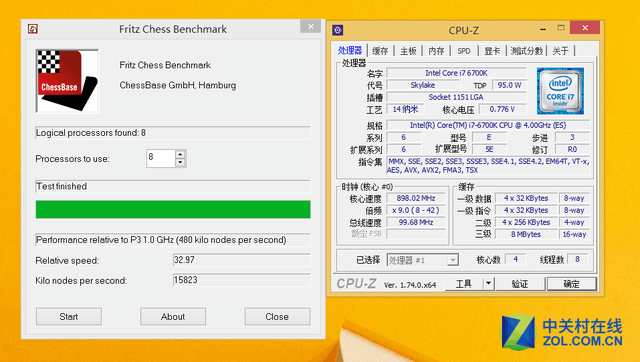This screenshot has height=362, width=640.
Task: Click the bus speed value 99.68 MHz
Action: (416, 222)
